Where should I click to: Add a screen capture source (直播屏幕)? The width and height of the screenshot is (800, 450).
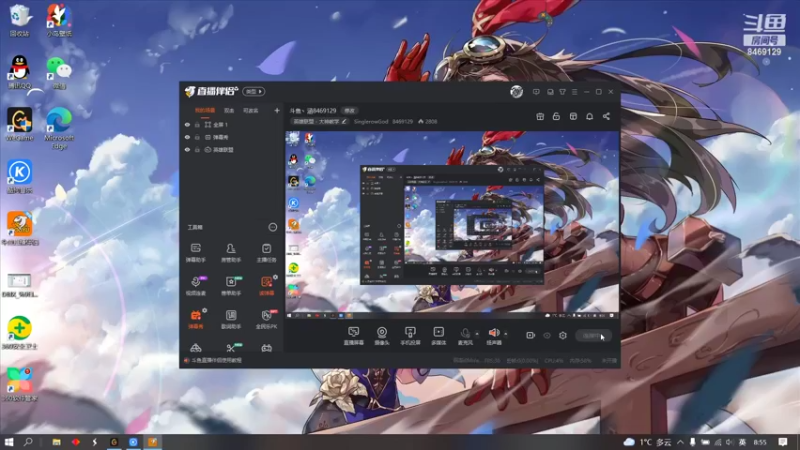tap(353, 336)
